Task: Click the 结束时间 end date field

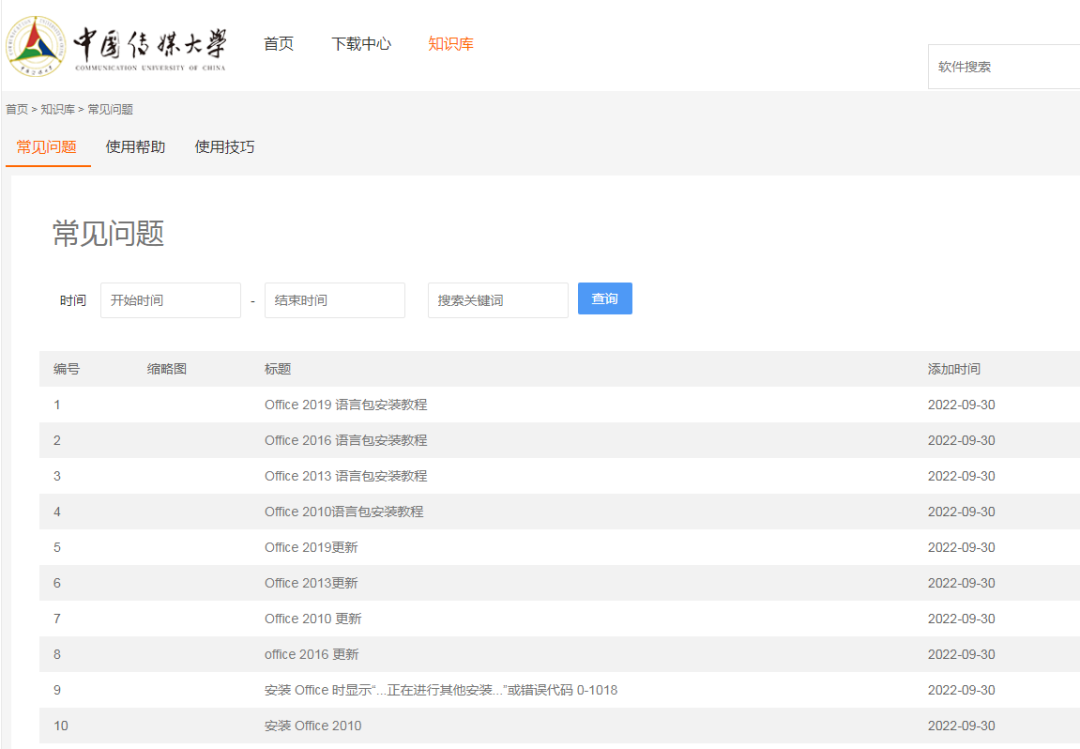Action: pos(334,299)
